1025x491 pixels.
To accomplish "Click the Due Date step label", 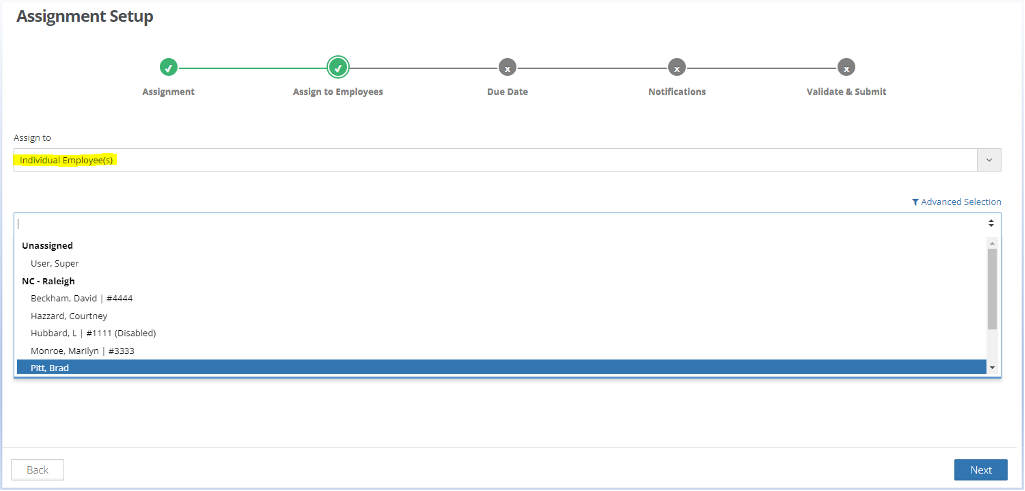I will (x=507, y=92).
